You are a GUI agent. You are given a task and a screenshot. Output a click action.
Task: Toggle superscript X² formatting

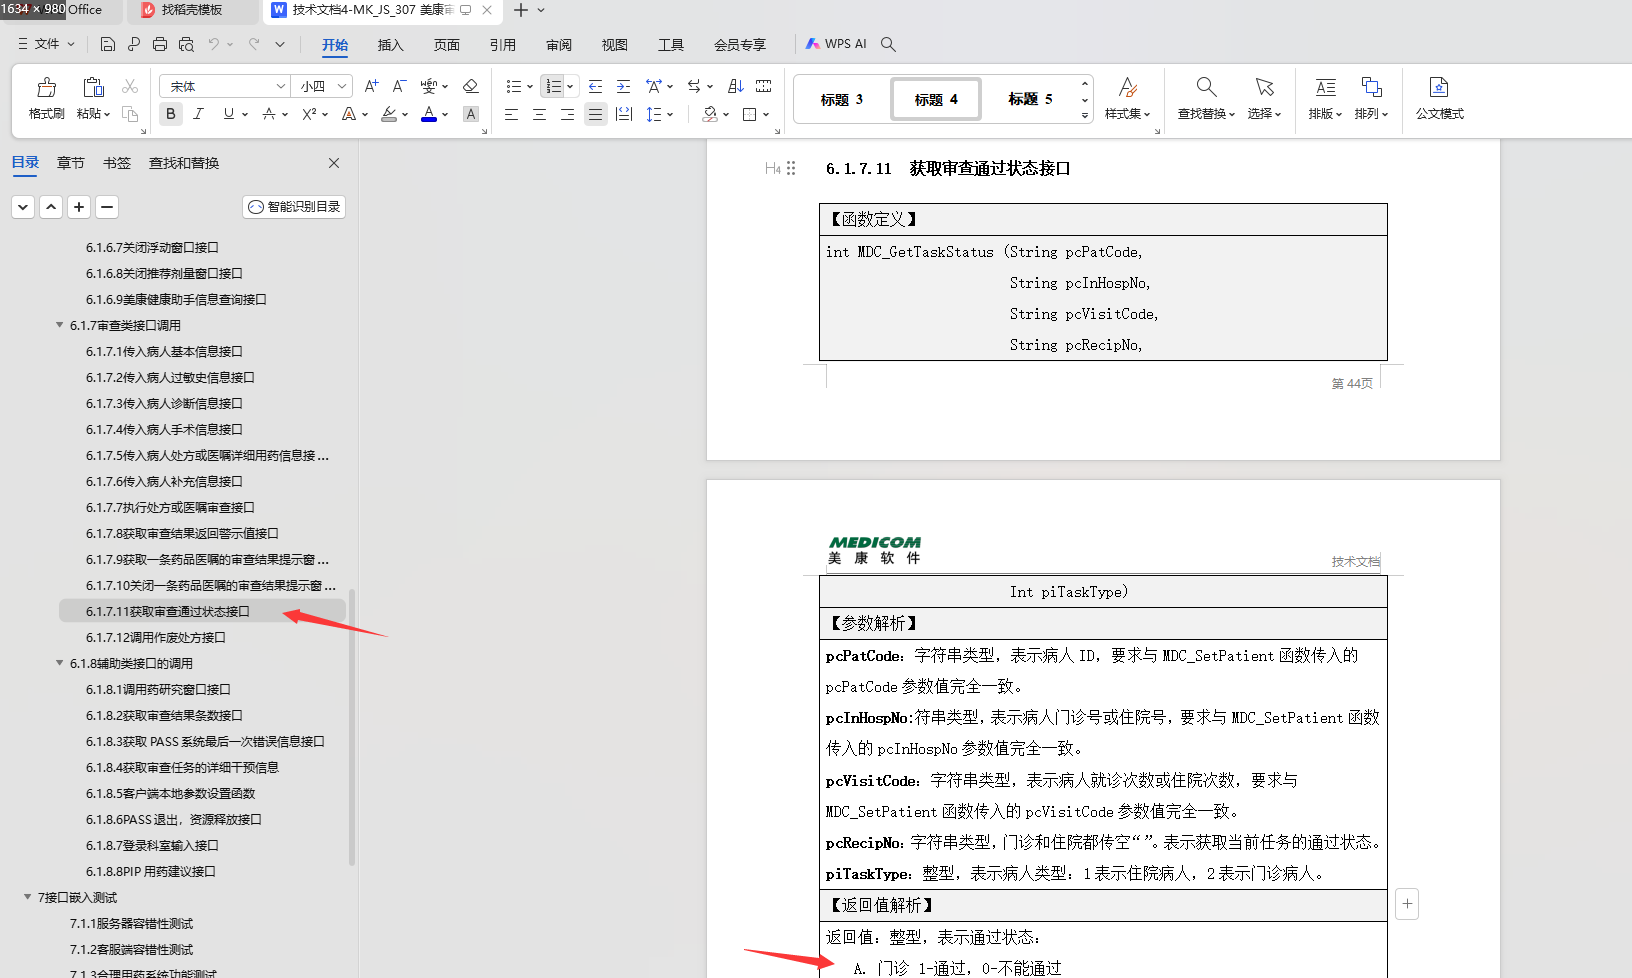[x=309, y=114]
